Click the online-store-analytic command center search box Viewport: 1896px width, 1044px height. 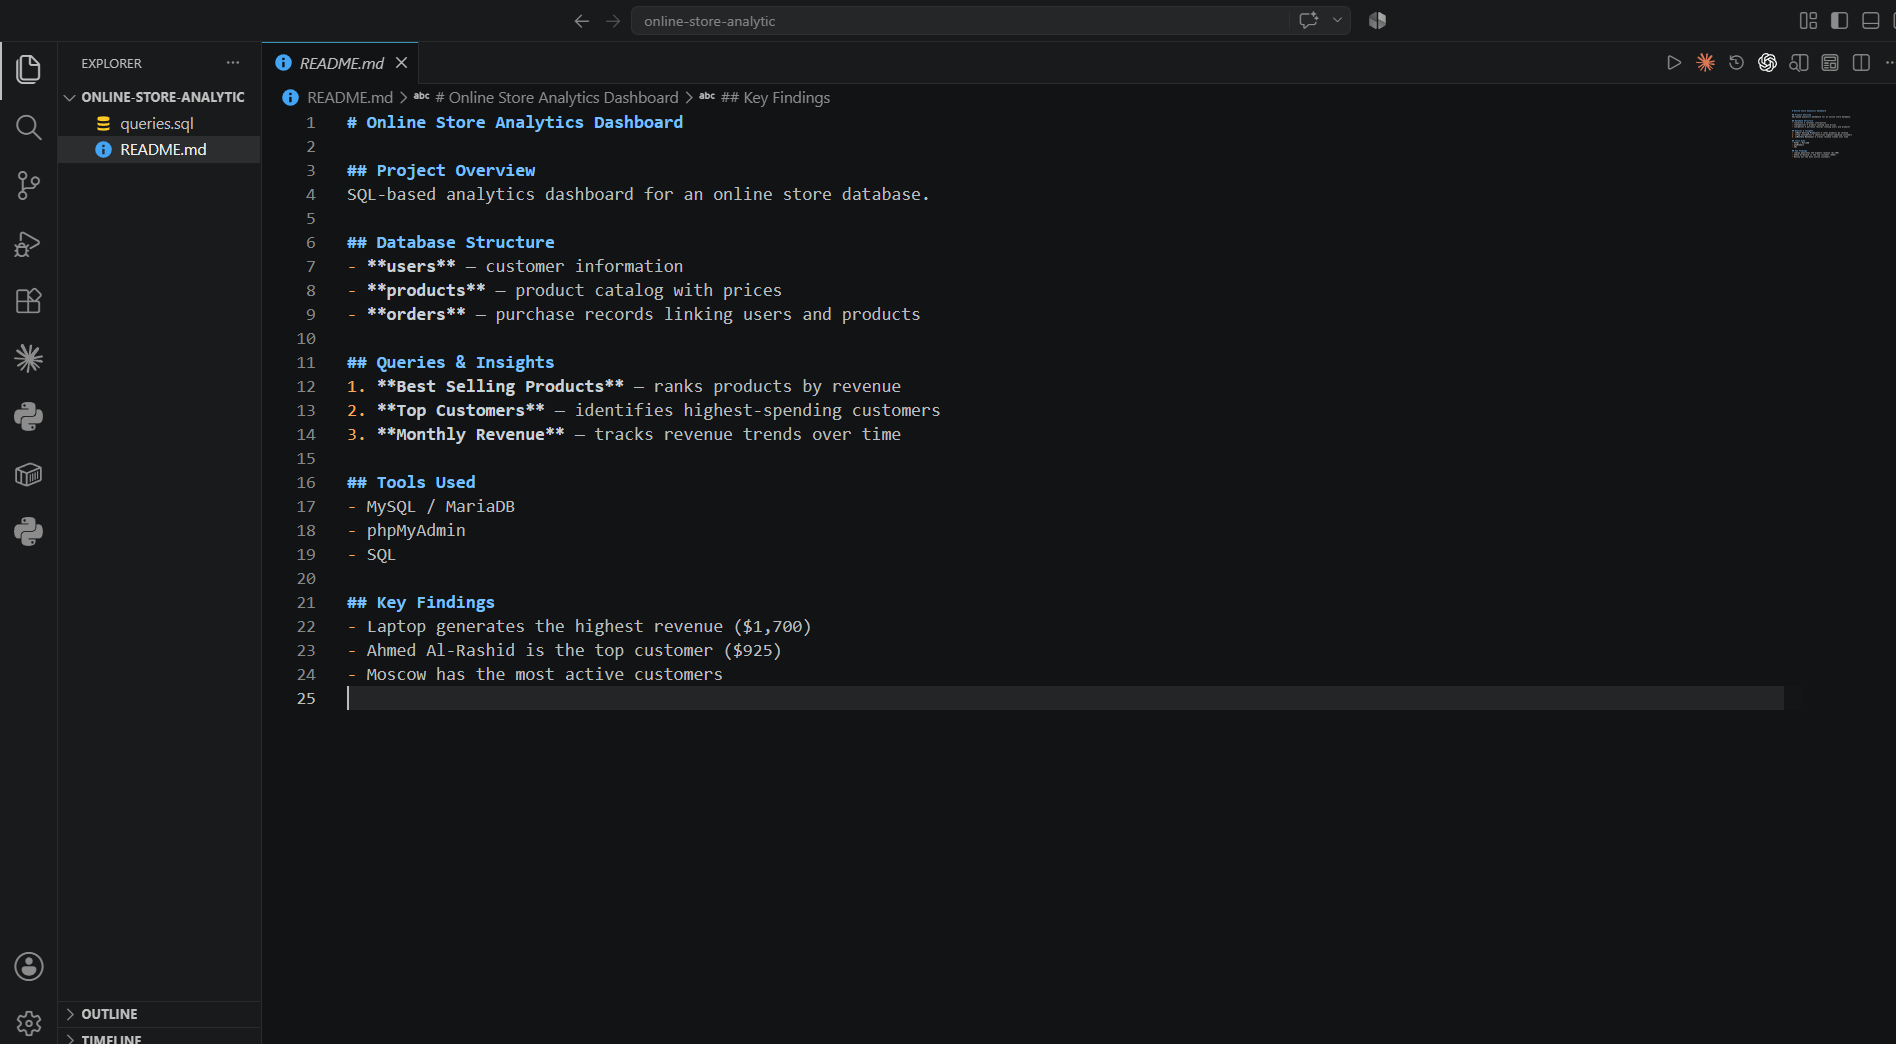pos(960,21)
